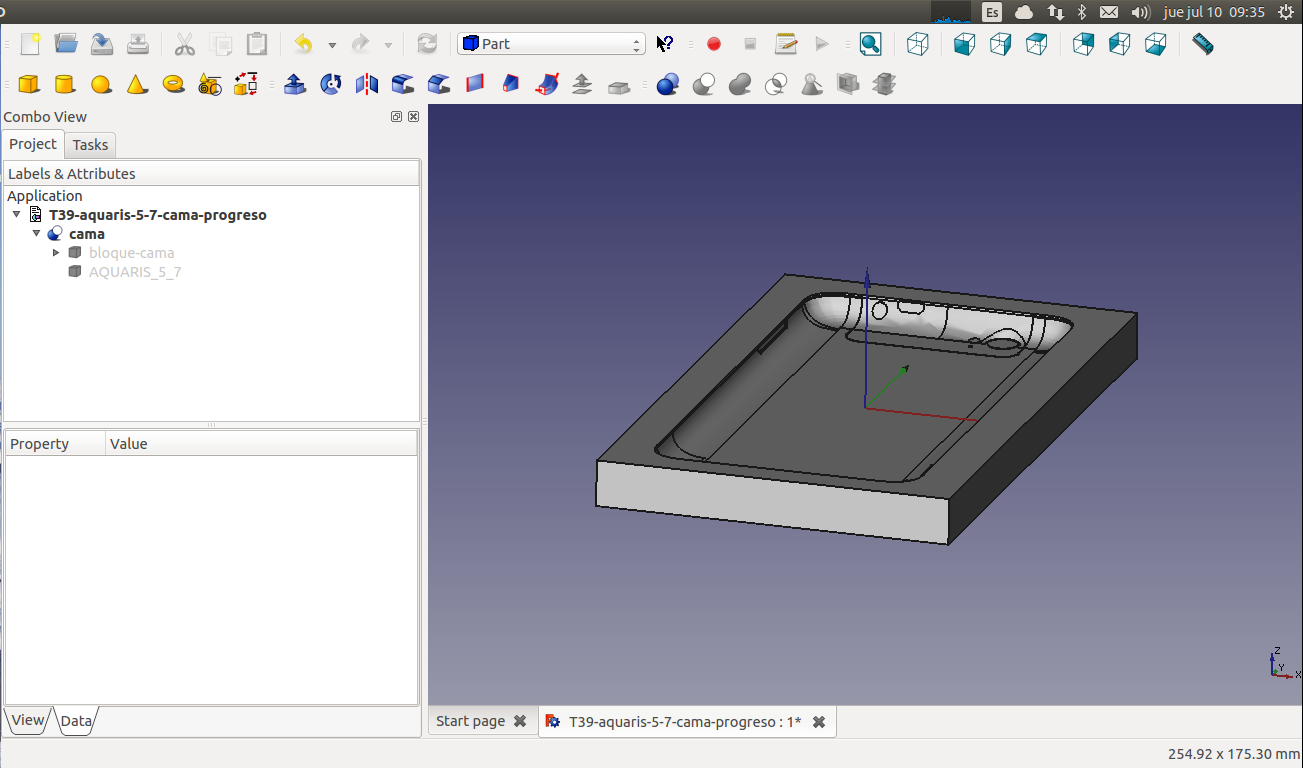Open the Part workbench selector dropdown
The height and width of the screenshot is (768, 1303).
tap(551, 44)
